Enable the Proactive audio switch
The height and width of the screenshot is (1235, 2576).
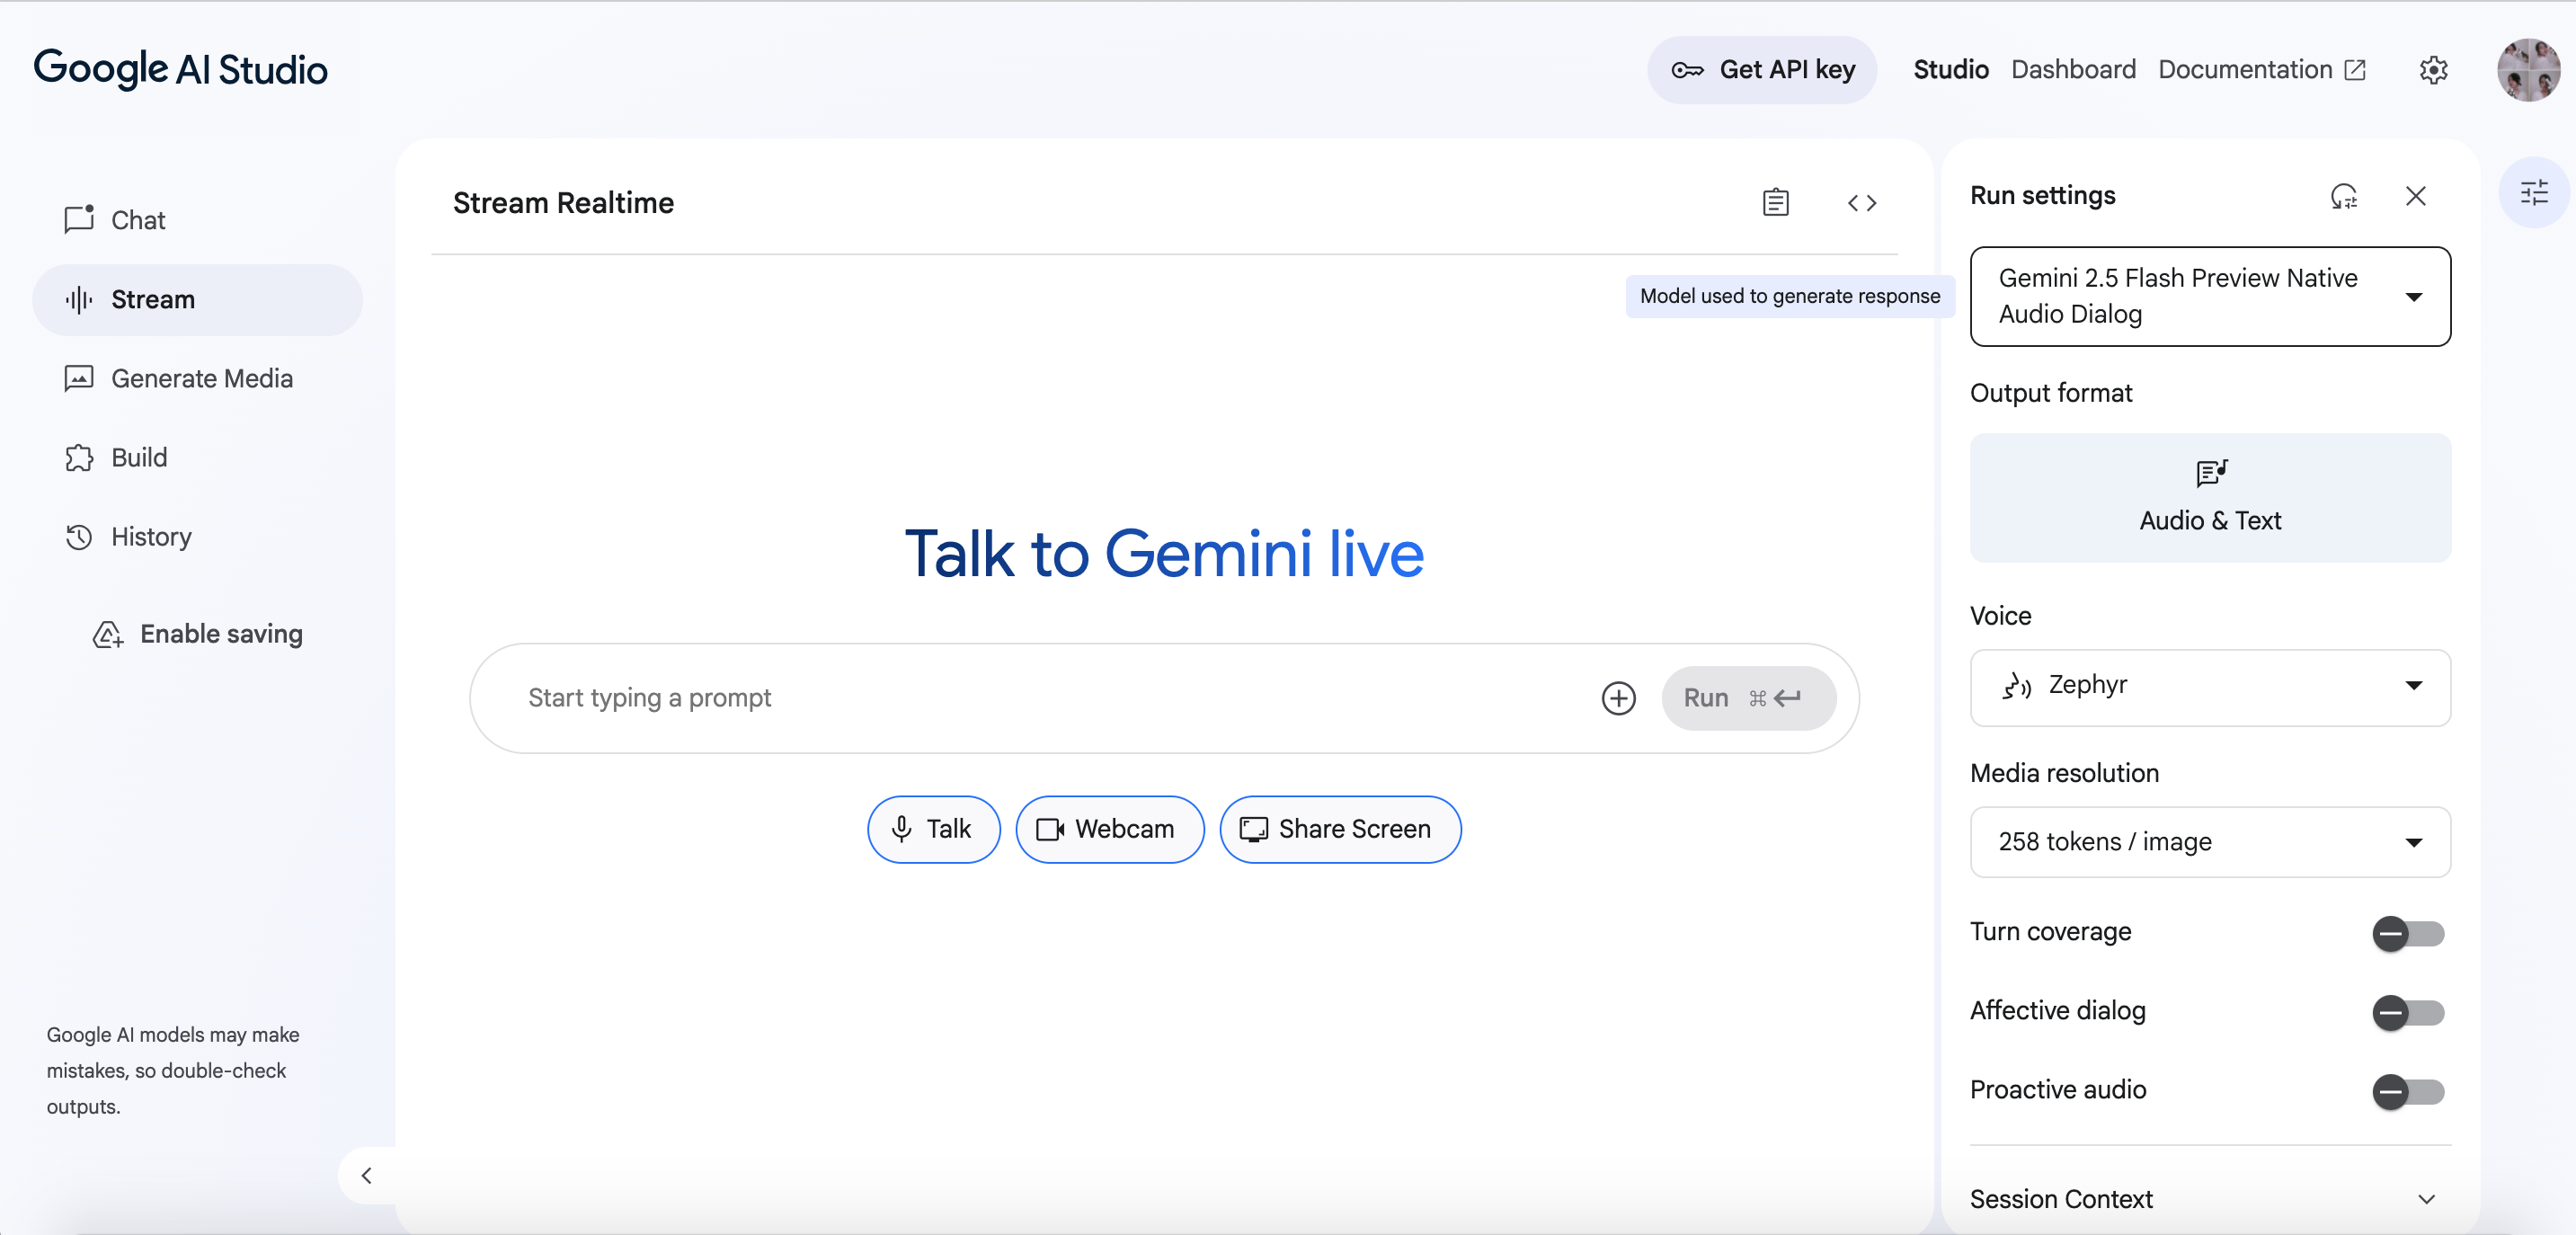coord(2408,1092)
